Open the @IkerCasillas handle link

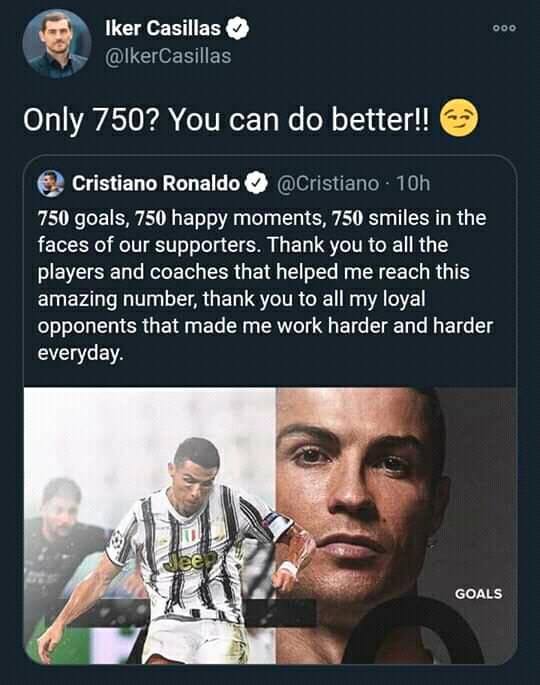click(x=168, y=56)
